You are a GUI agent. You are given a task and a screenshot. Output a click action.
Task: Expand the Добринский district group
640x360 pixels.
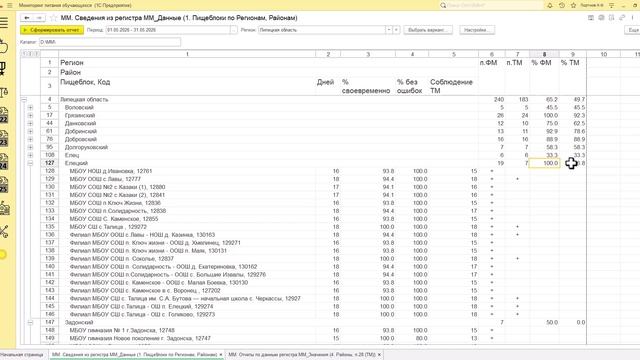coord(30,131)
